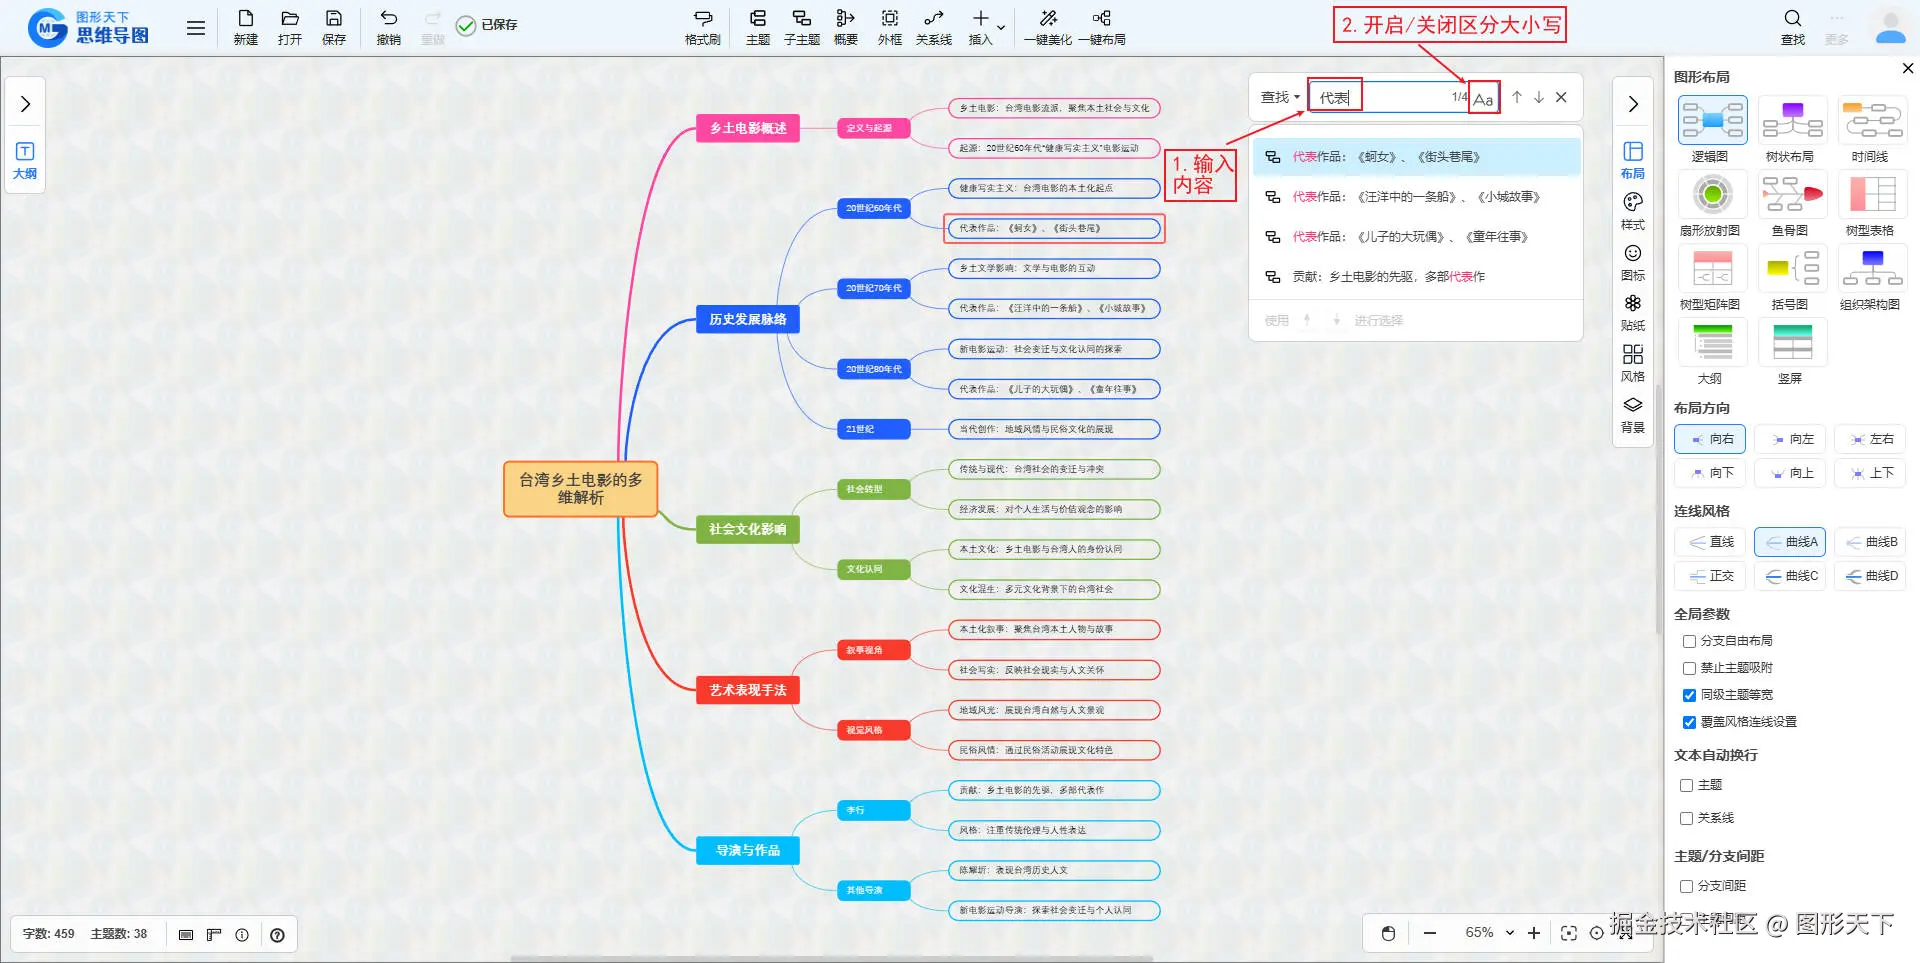This screenshot has width=1920, height=963.
Task: Switch to the 贴纸 sidebar tab
Action: [1633, 313]
